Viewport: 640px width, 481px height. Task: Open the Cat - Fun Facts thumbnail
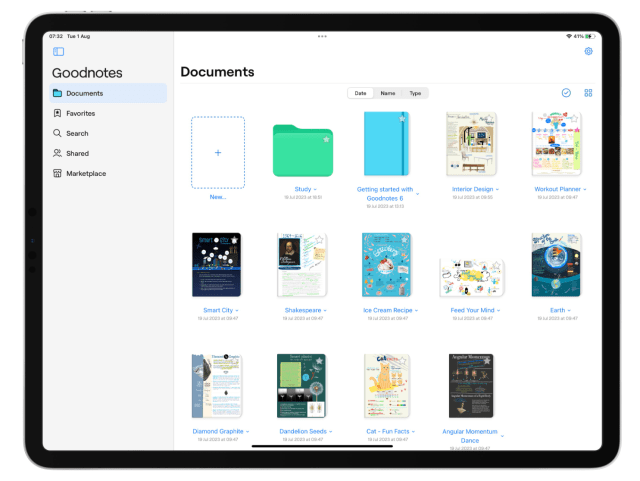tap(387, 386)
